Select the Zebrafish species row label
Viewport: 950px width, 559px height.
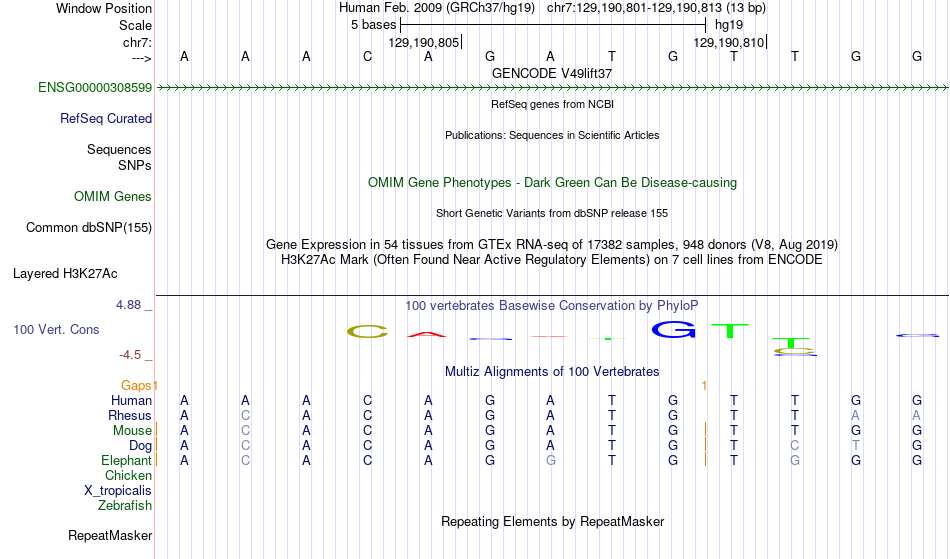(x=125, y=506)
